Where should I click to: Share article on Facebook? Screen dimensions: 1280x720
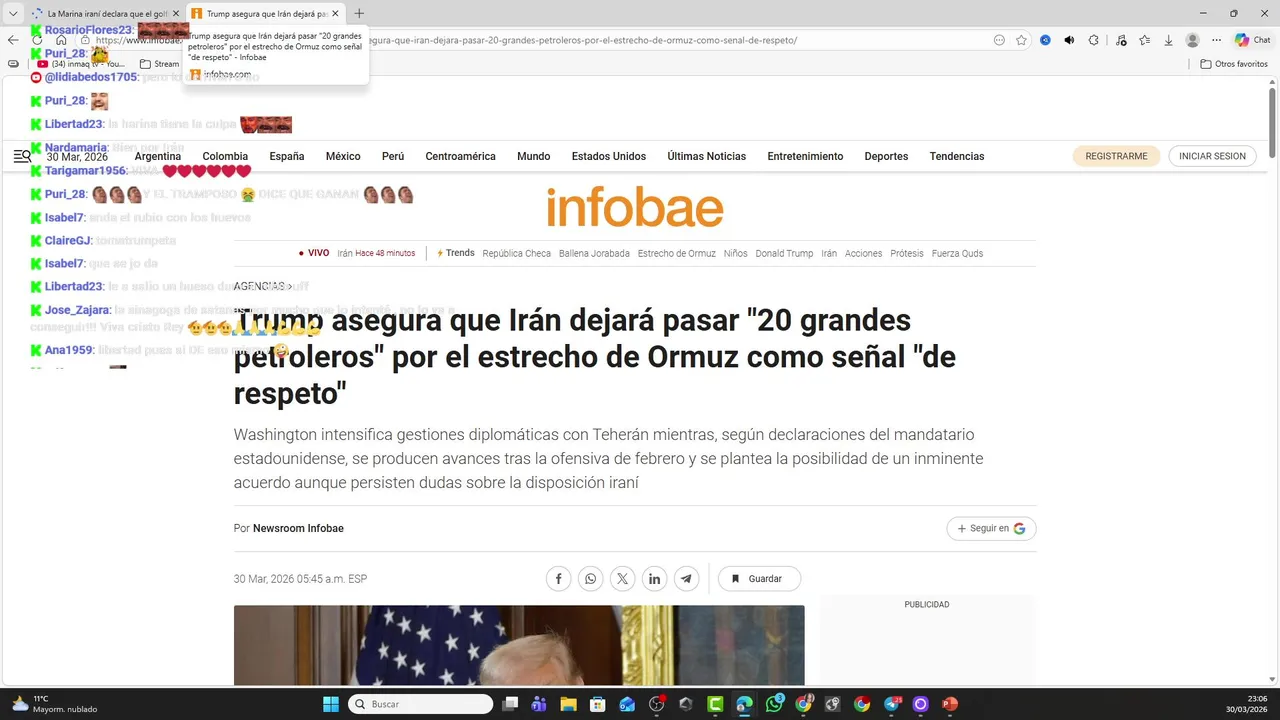coord(558,578)
